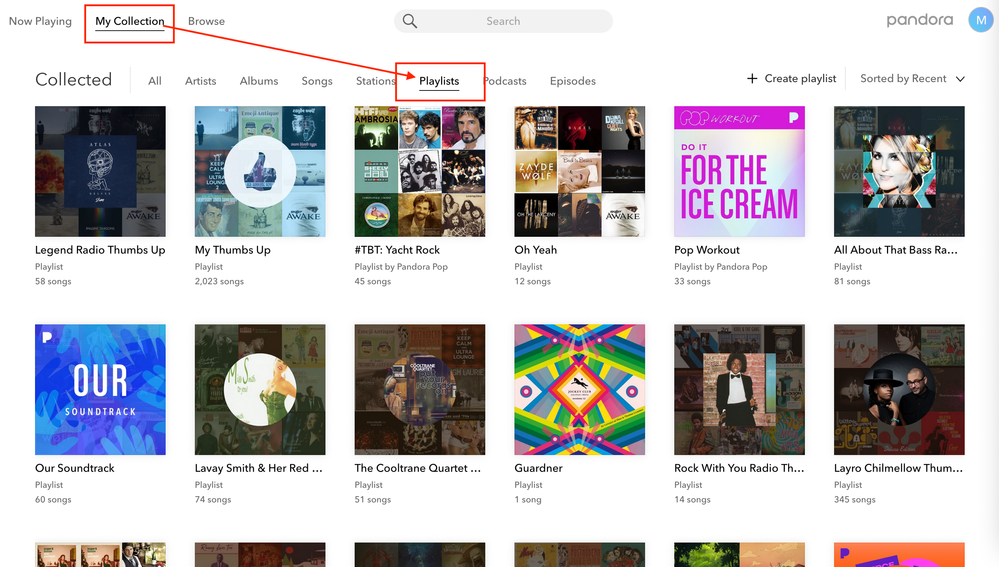Open the Pop Workout playlist cover
The image size is (999, 567).
pos(739,171)
